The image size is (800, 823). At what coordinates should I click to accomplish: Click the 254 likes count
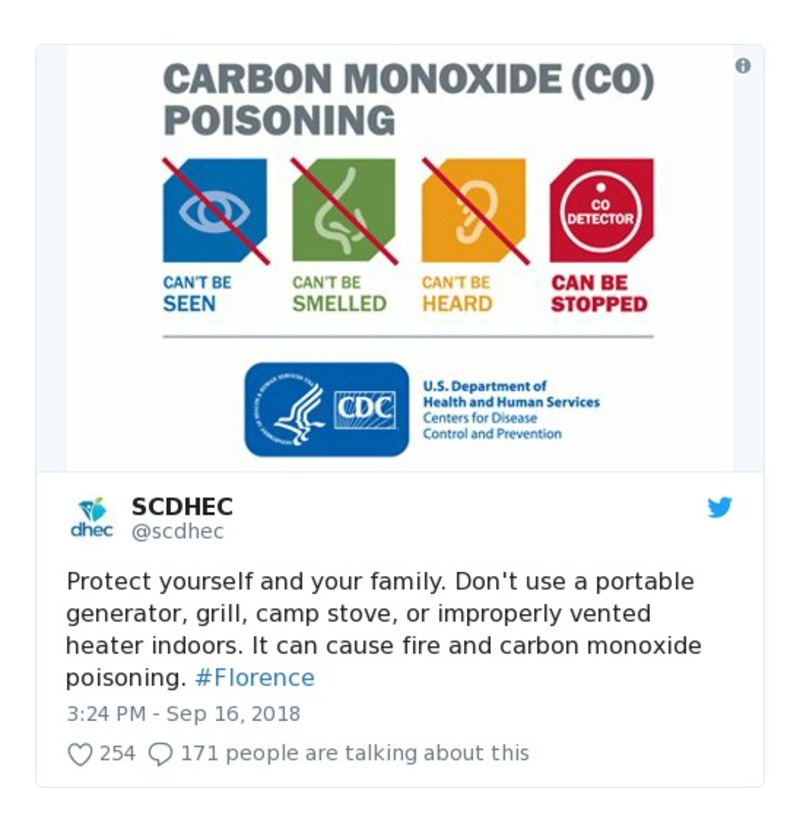(117, 754)
